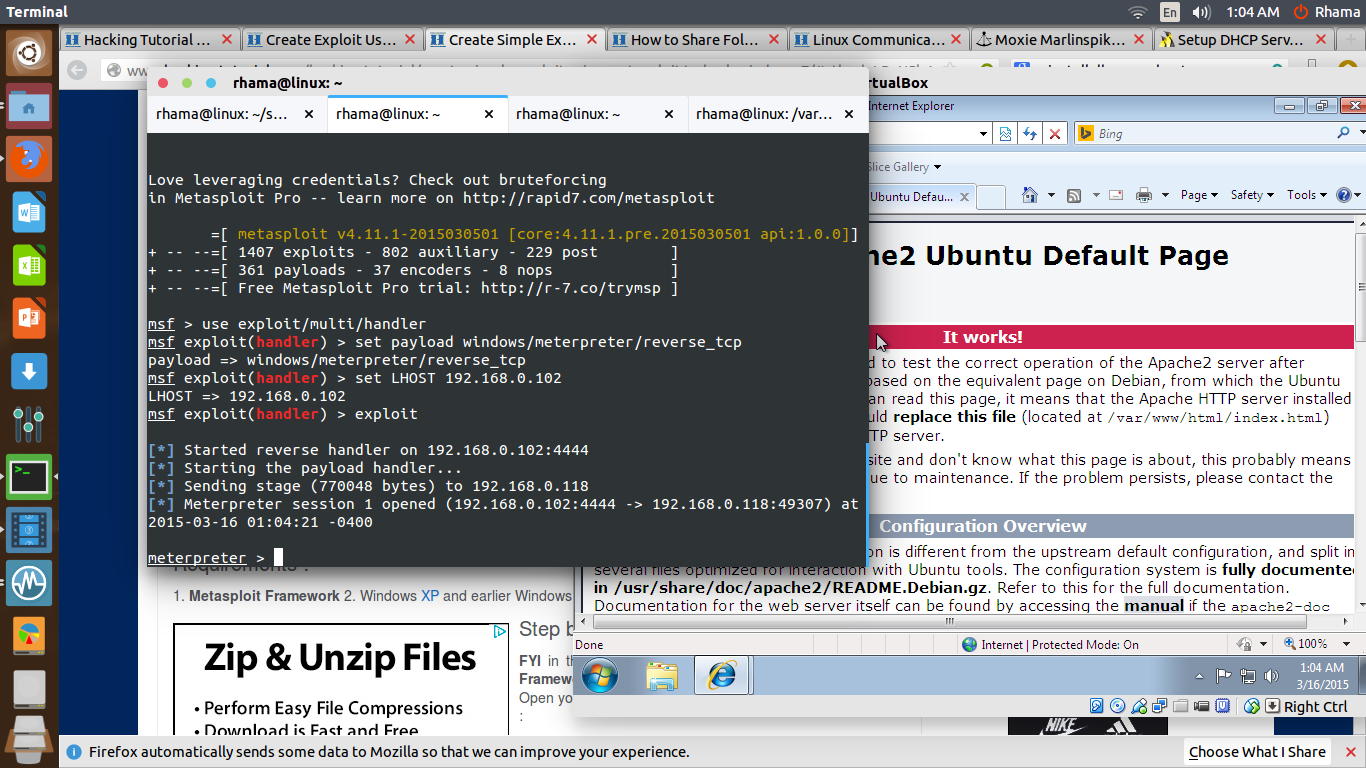Open the Rhama session menu in top panel

pos(1327,12)
